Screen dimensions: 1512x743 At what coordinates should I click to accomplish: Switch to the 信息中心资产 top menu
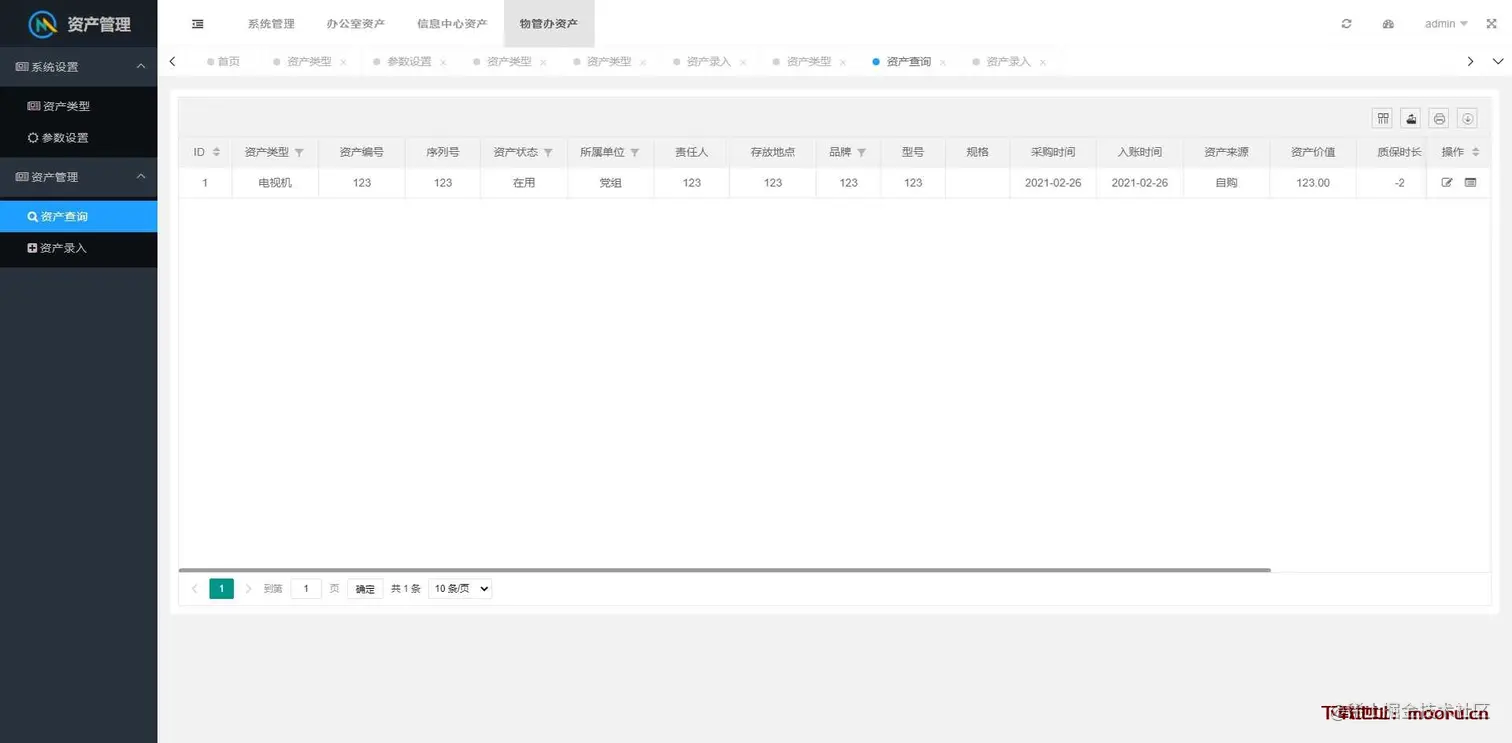(x=452, y=24)
